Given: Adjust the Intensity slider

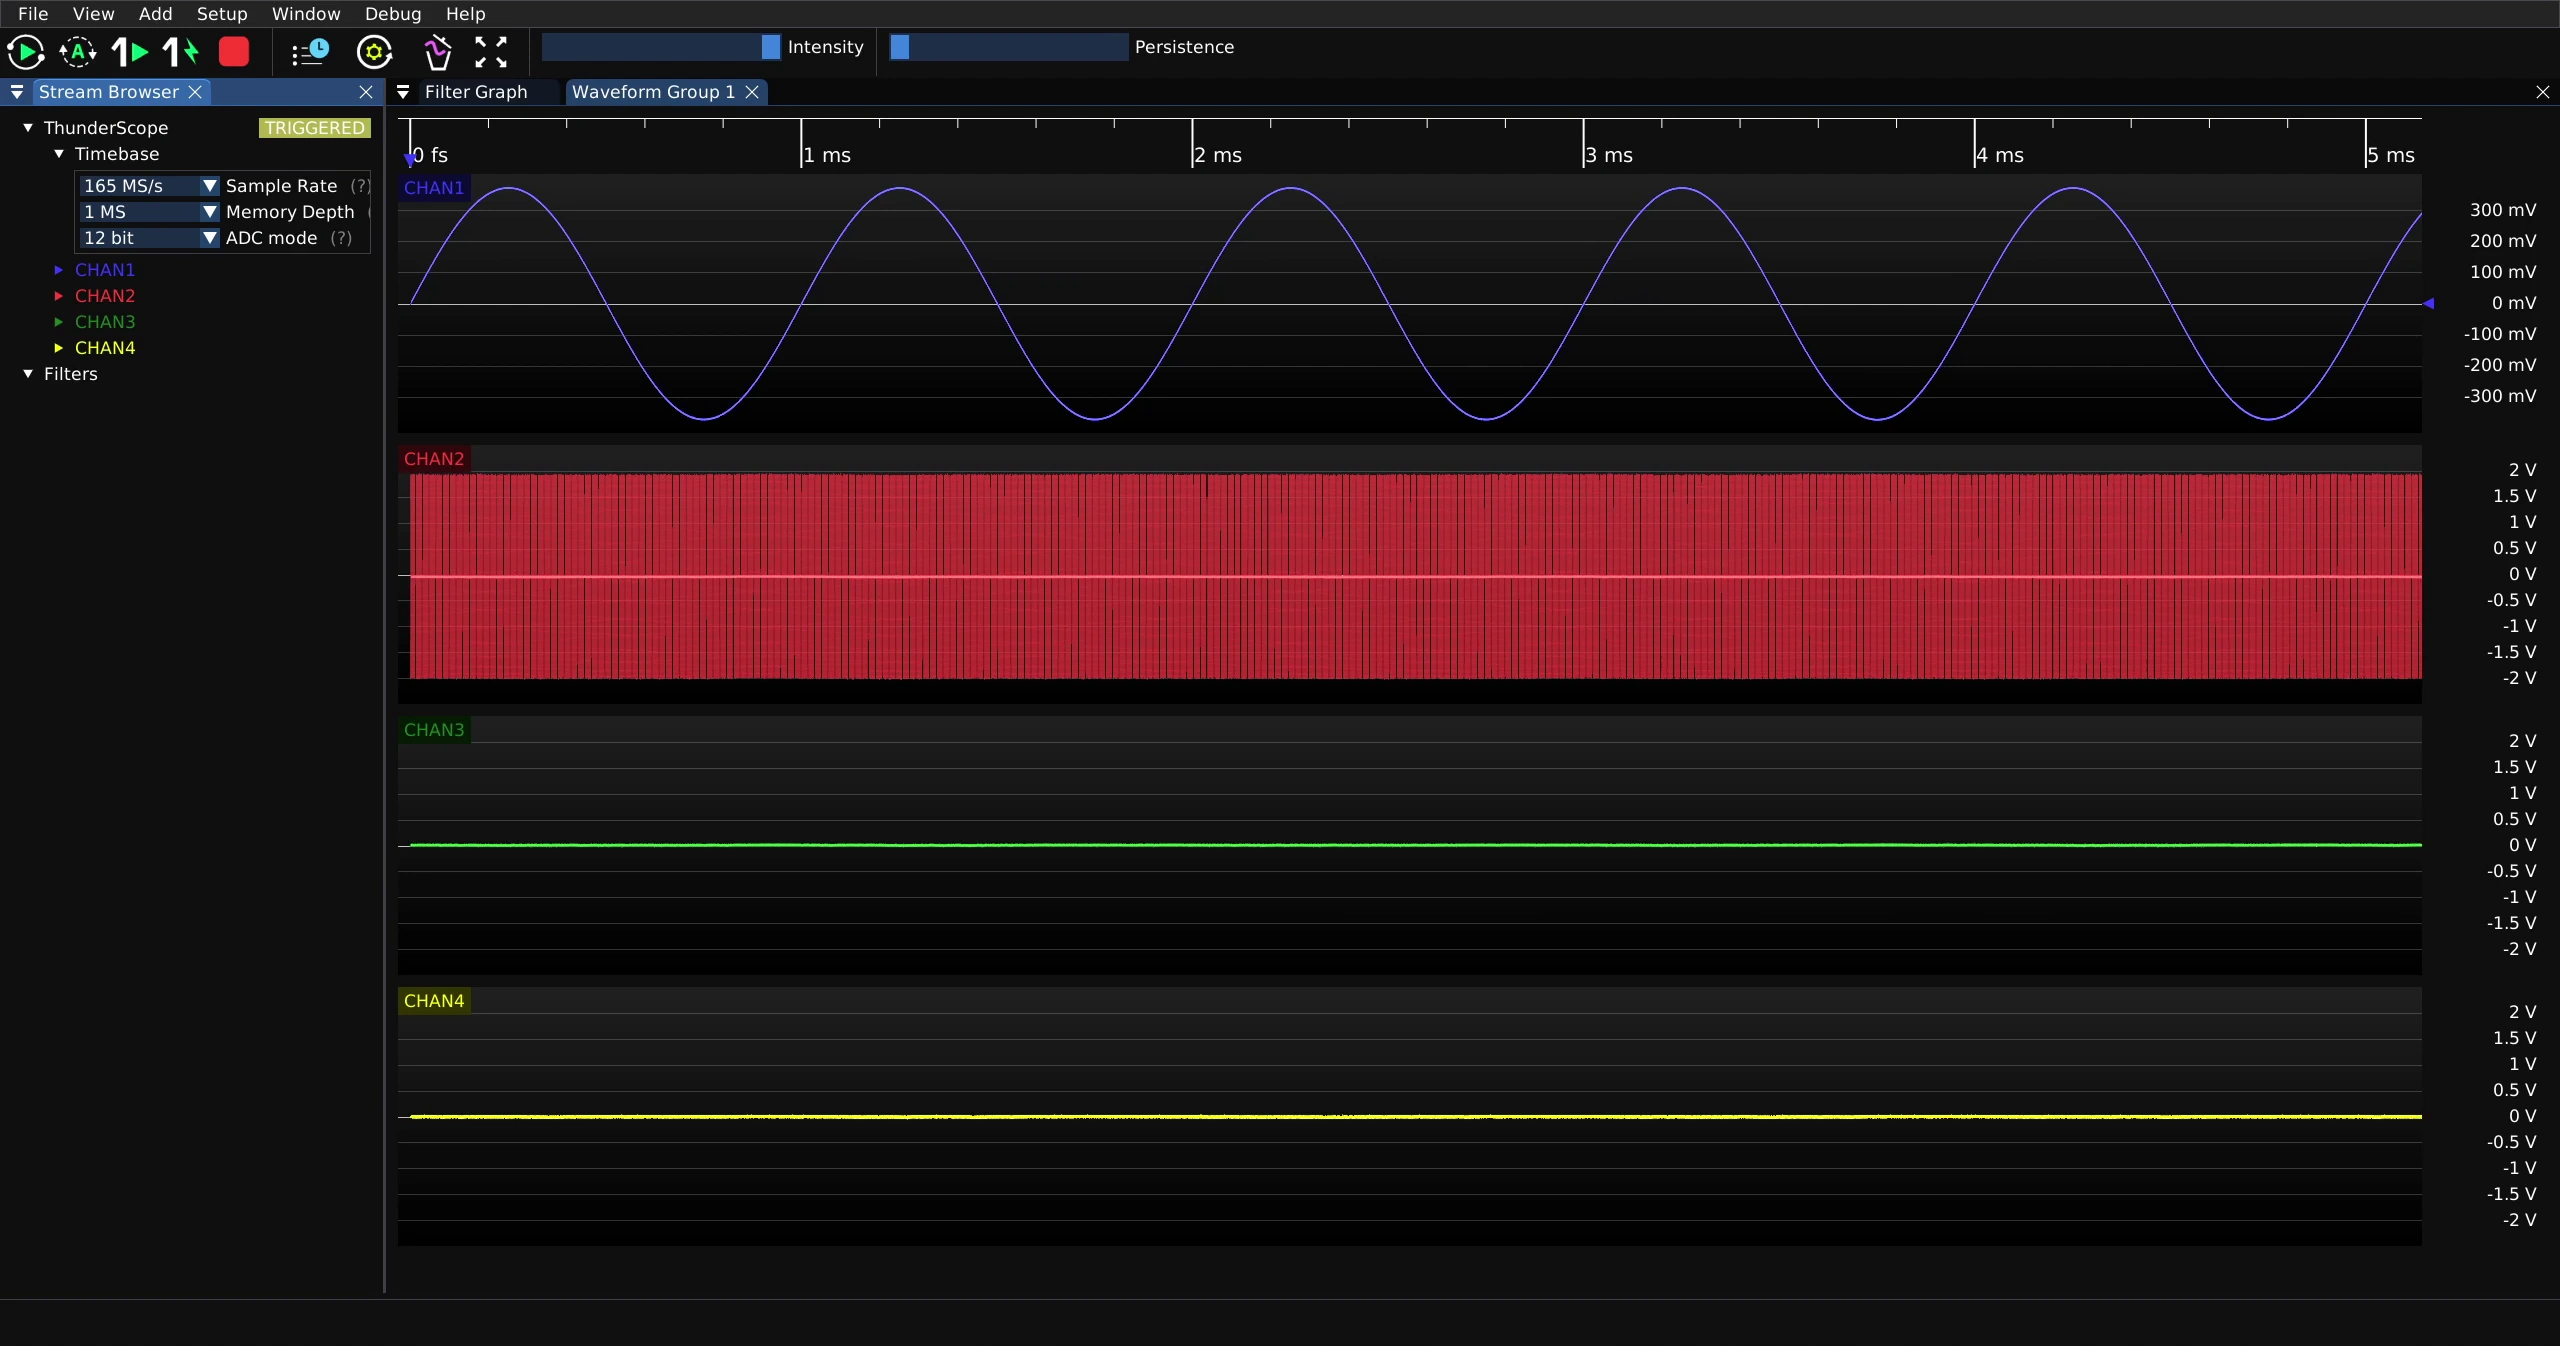Looking at the screenshot, I should point(661,47).
